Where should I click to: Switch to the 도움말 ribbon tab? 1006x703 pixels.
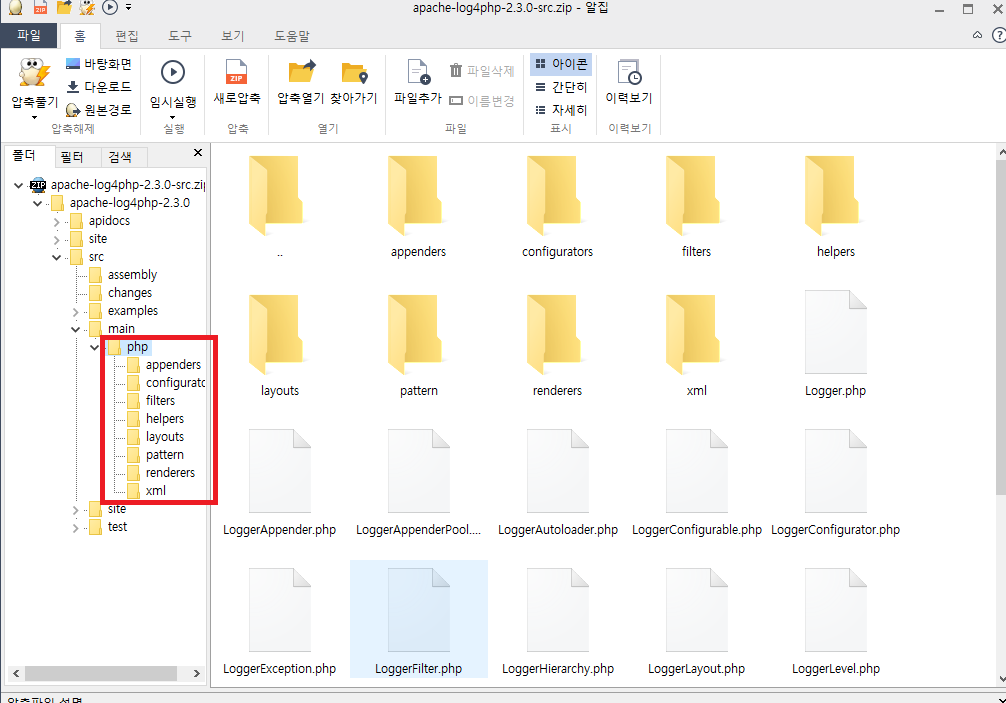[291, 36]
